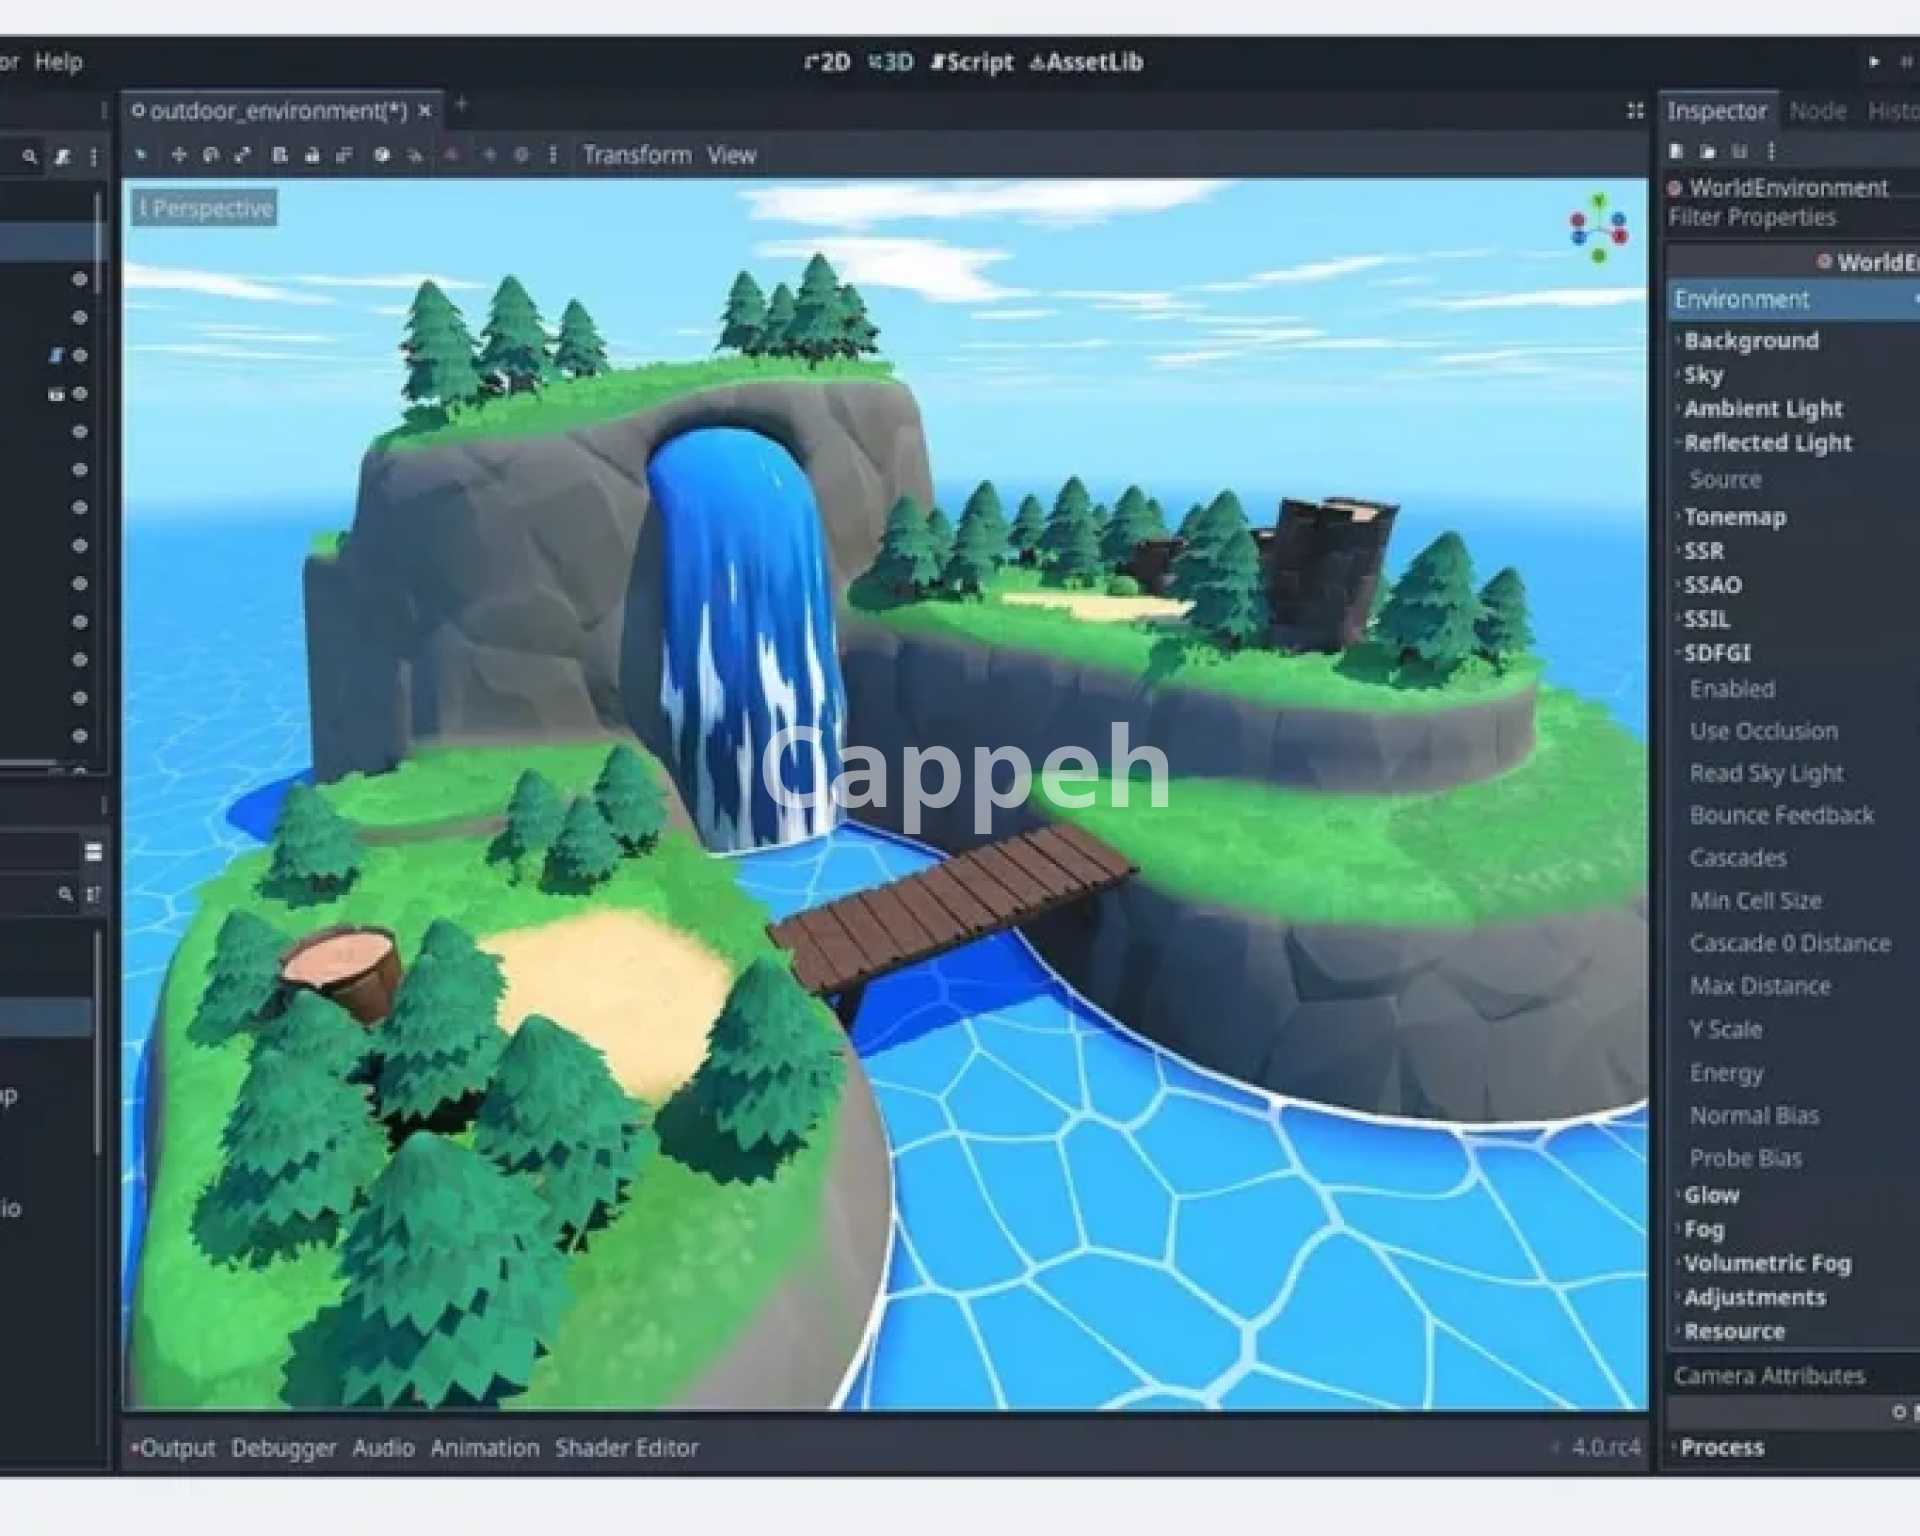Expand the Volumetric Fog section

1766,1263
